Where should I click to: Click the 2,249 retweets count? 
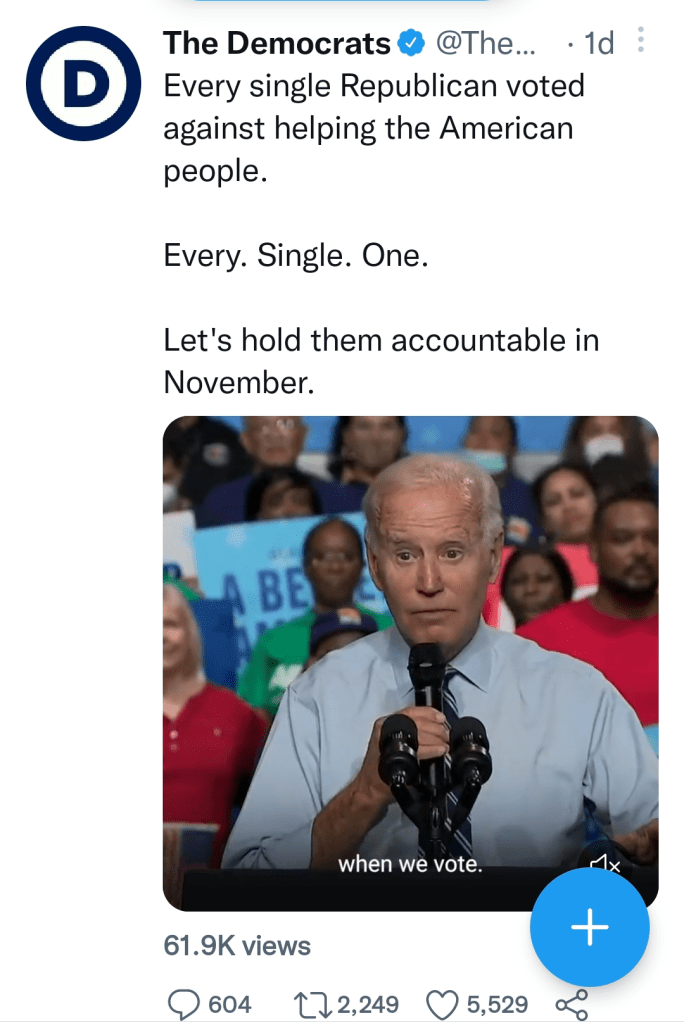click(368, 1004)
